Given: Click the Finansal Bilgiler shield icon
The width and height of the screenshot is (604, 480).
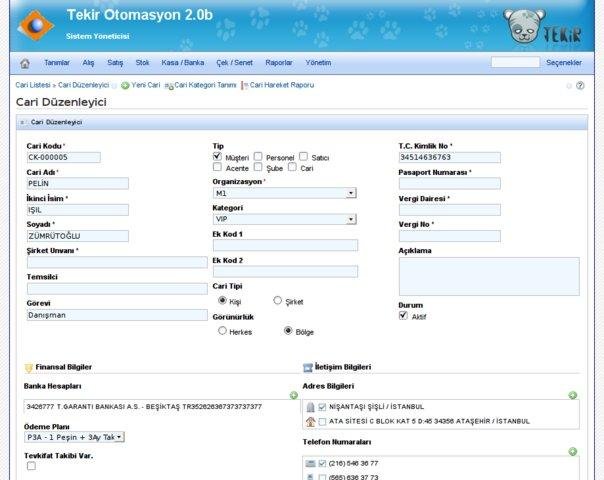Looking at the screenshot, I should point(29,368).
